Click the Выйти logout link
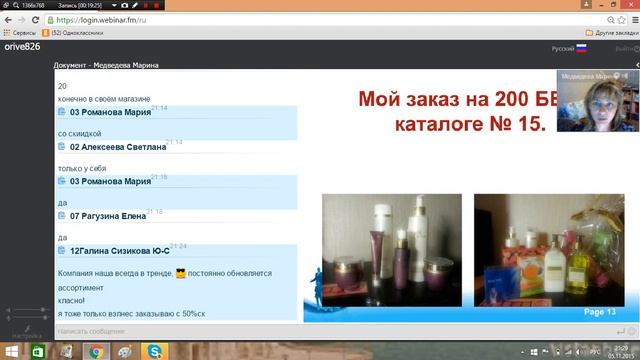 tap(627, 49)
